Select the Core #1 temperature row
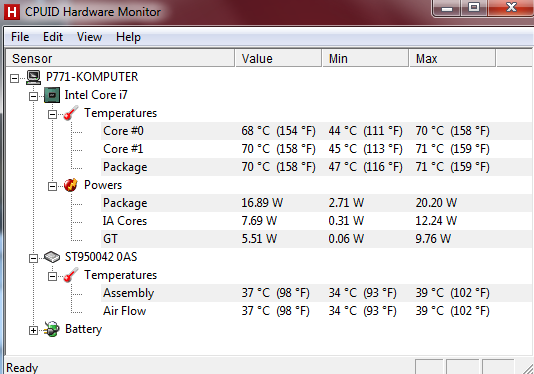 [x=316, y=149]
